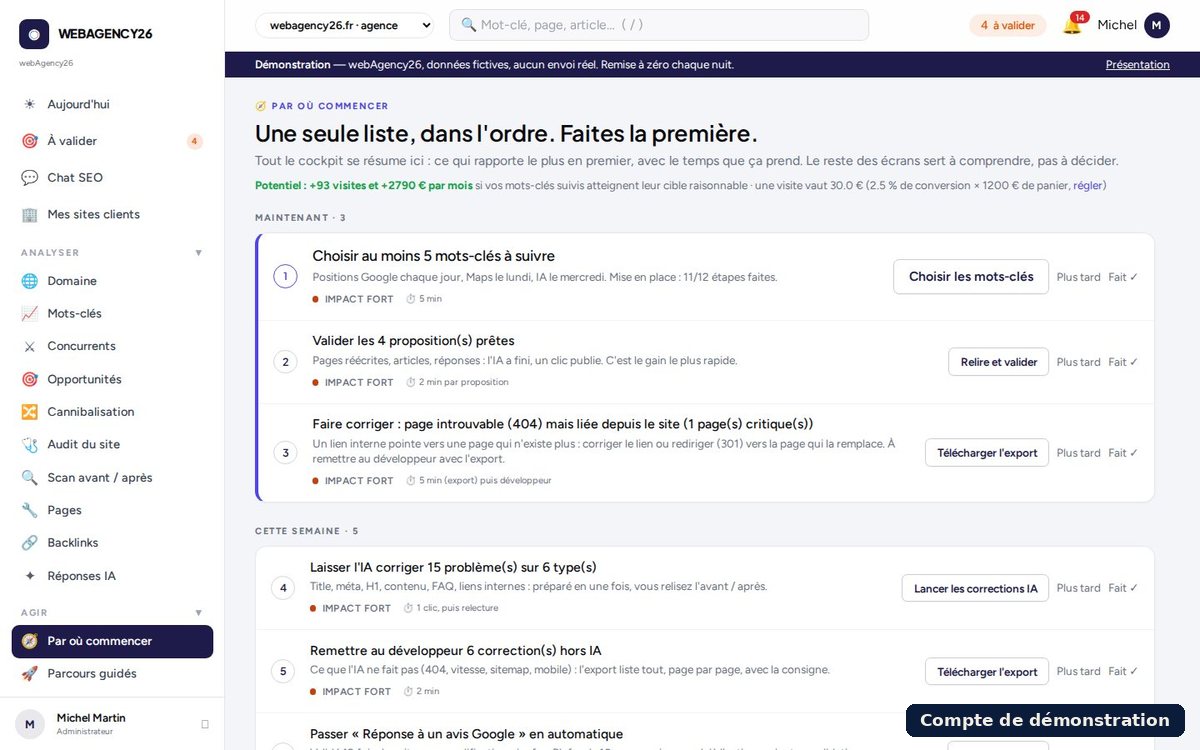The height and width of the screenshot is (750, 1200).
Task: Click the Cannibalisation shuffle icon
Action: coord(29,412)
